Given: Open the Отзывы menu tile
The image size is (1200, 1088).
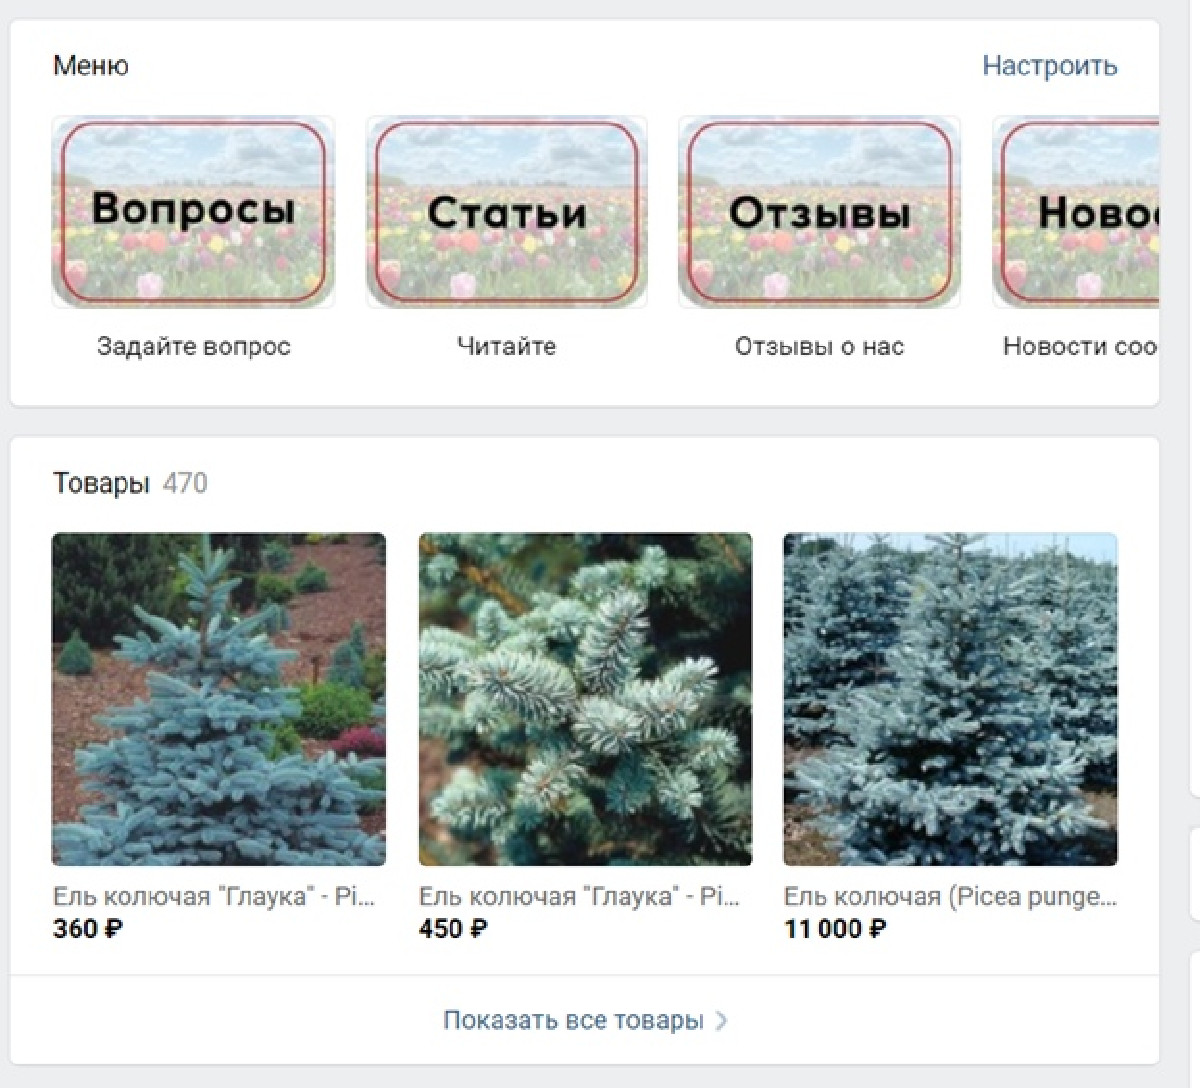Looking at the screenshot, I should coord(819,212).
